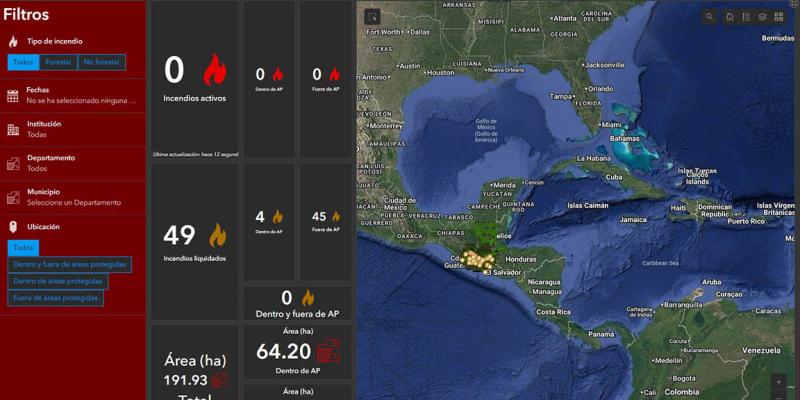800x400 pixels.
Task: Click the 0 Incendios activos indicator
Action: 194,79
